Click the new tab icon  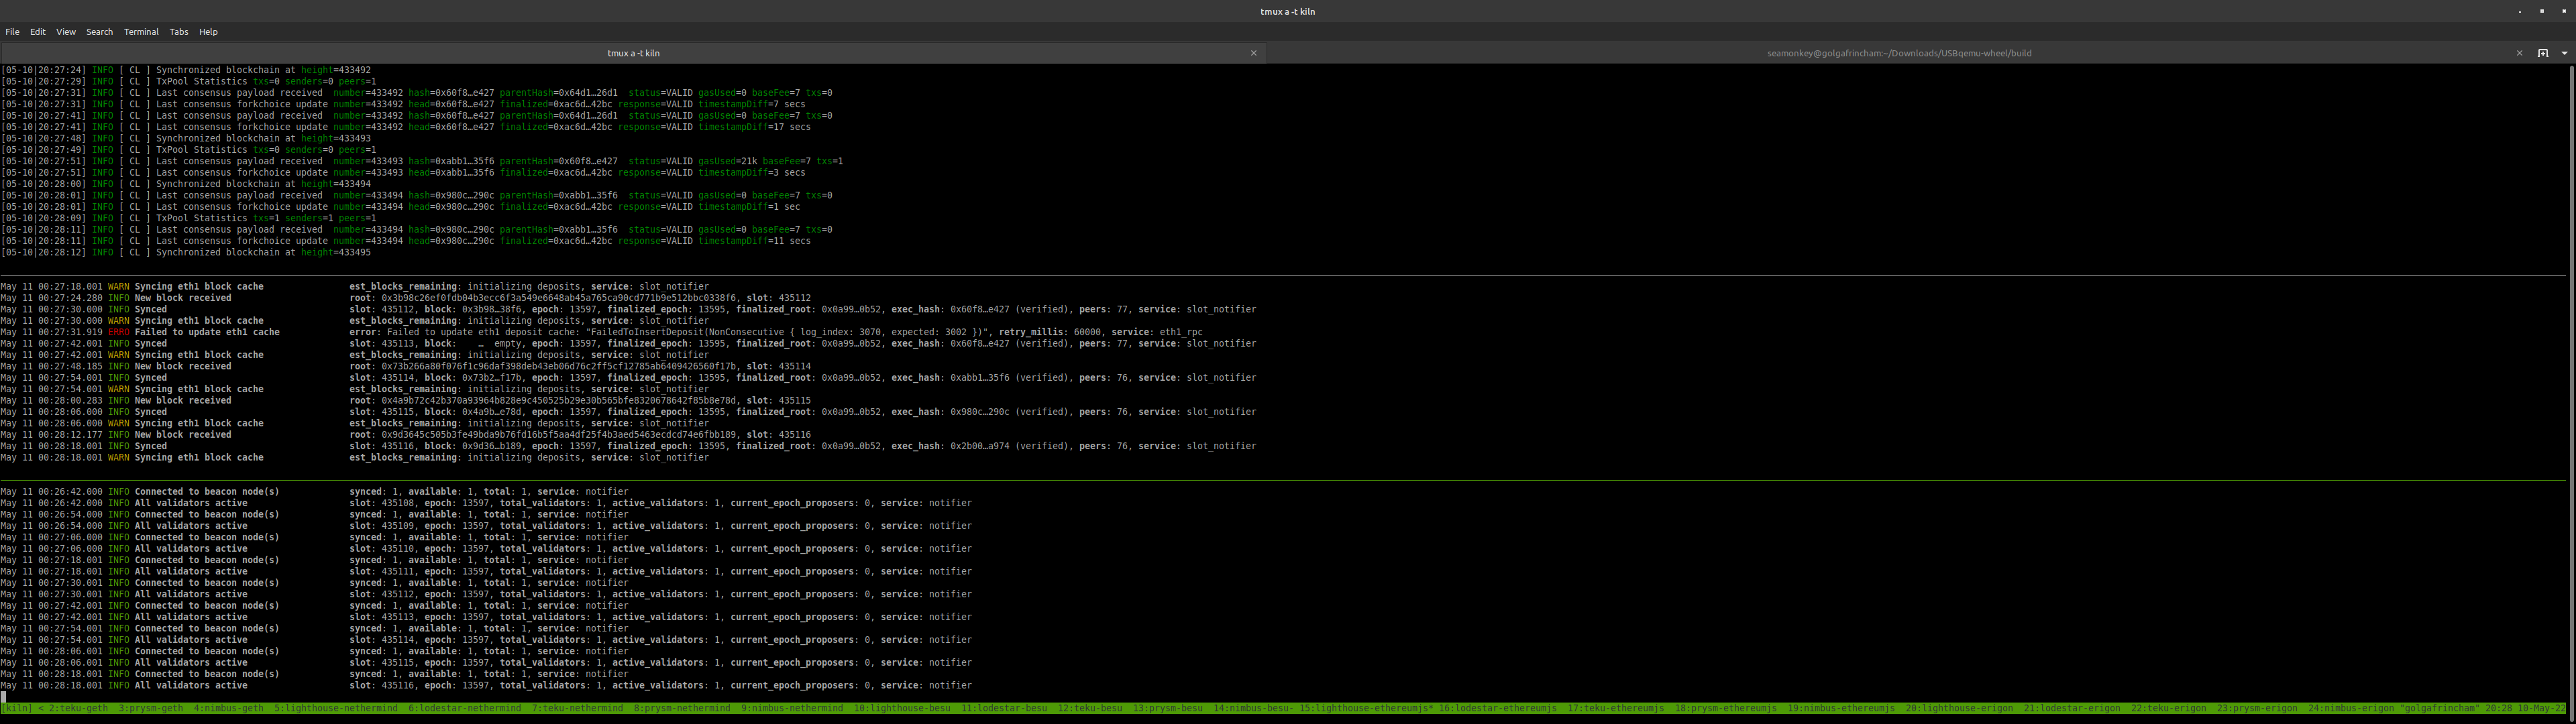(2542, 53)
